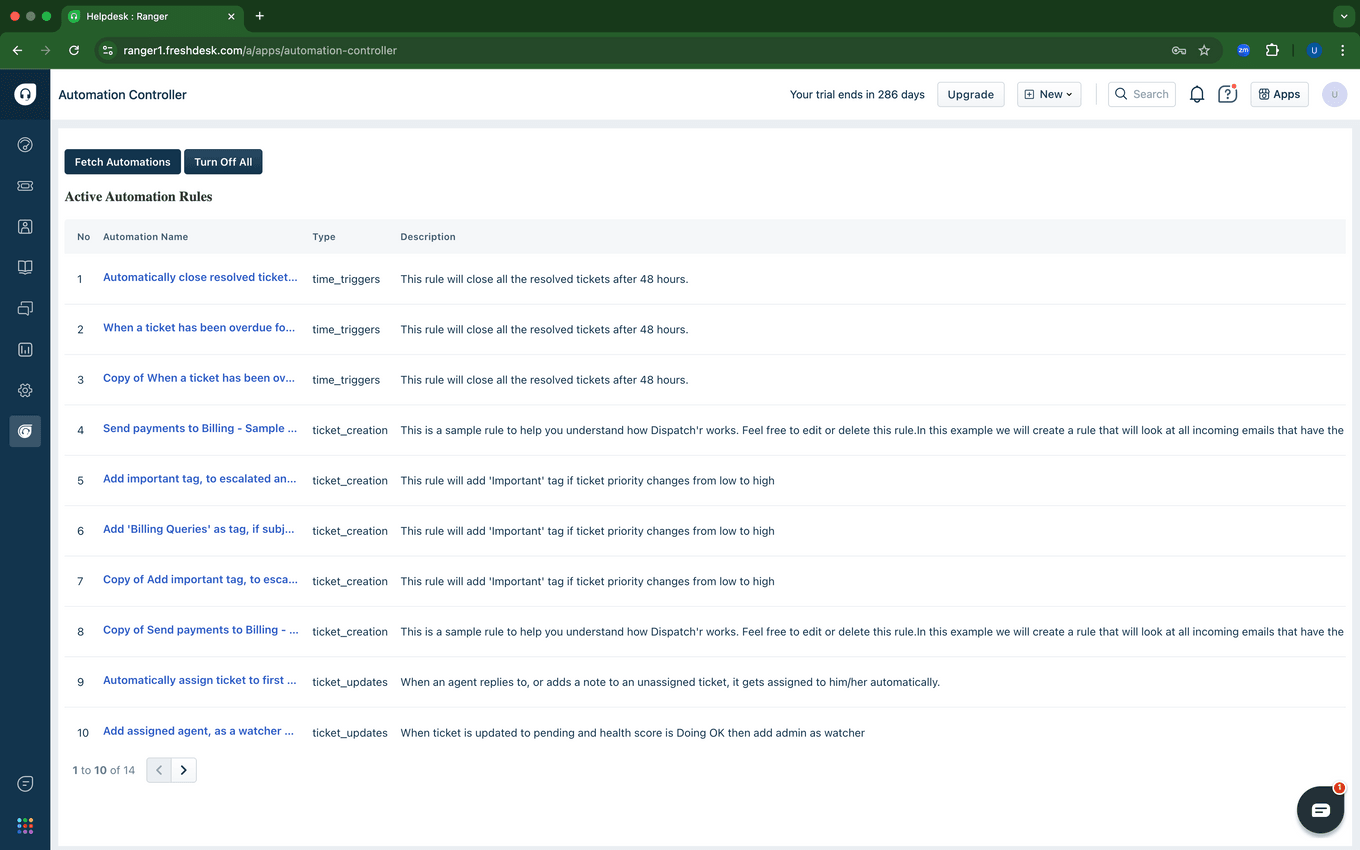Close the Helpdesk : Ranger tab
Viewport: 1360px width, 850px height.
click(231, 16)
